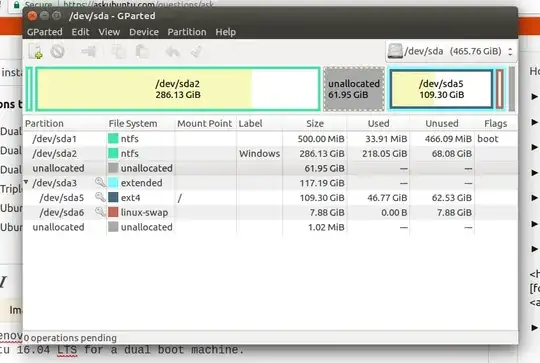Open the device selector /dev/sda (465.76 GiB)
This screenshot has width=540, height=363.
tap(450, 51)
